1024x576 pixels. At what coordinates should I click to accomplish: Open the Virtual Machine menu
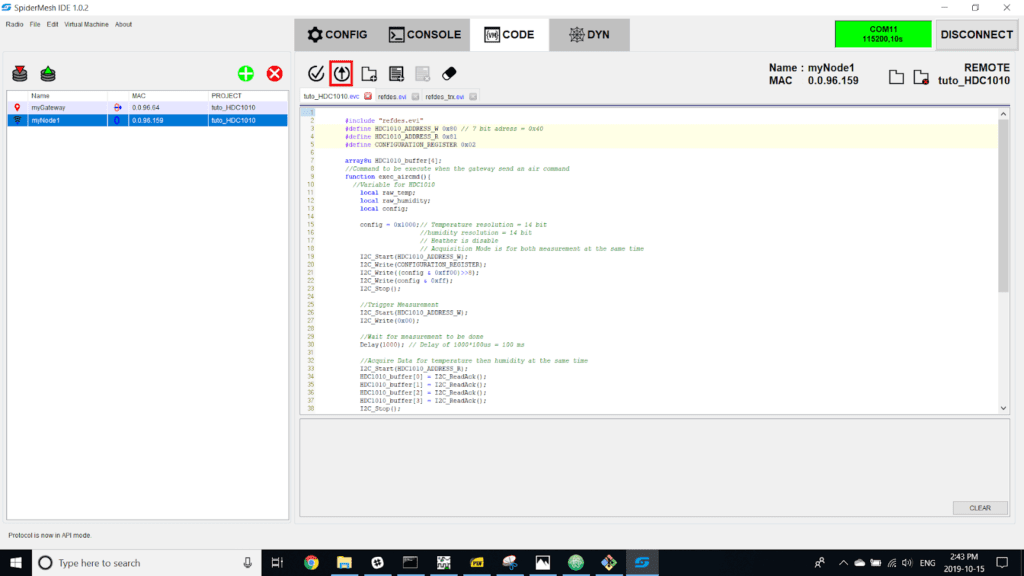point(86,24)
